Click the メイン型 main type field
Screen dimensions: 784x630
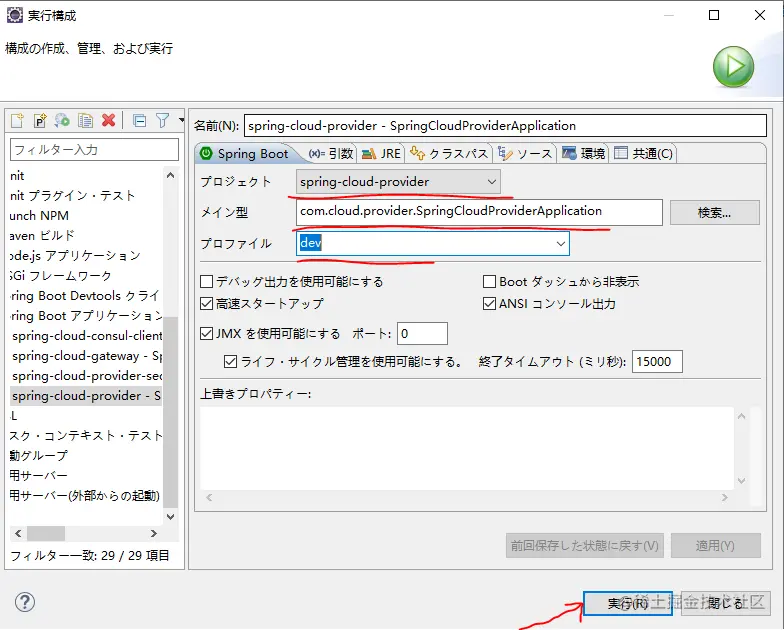479,212
